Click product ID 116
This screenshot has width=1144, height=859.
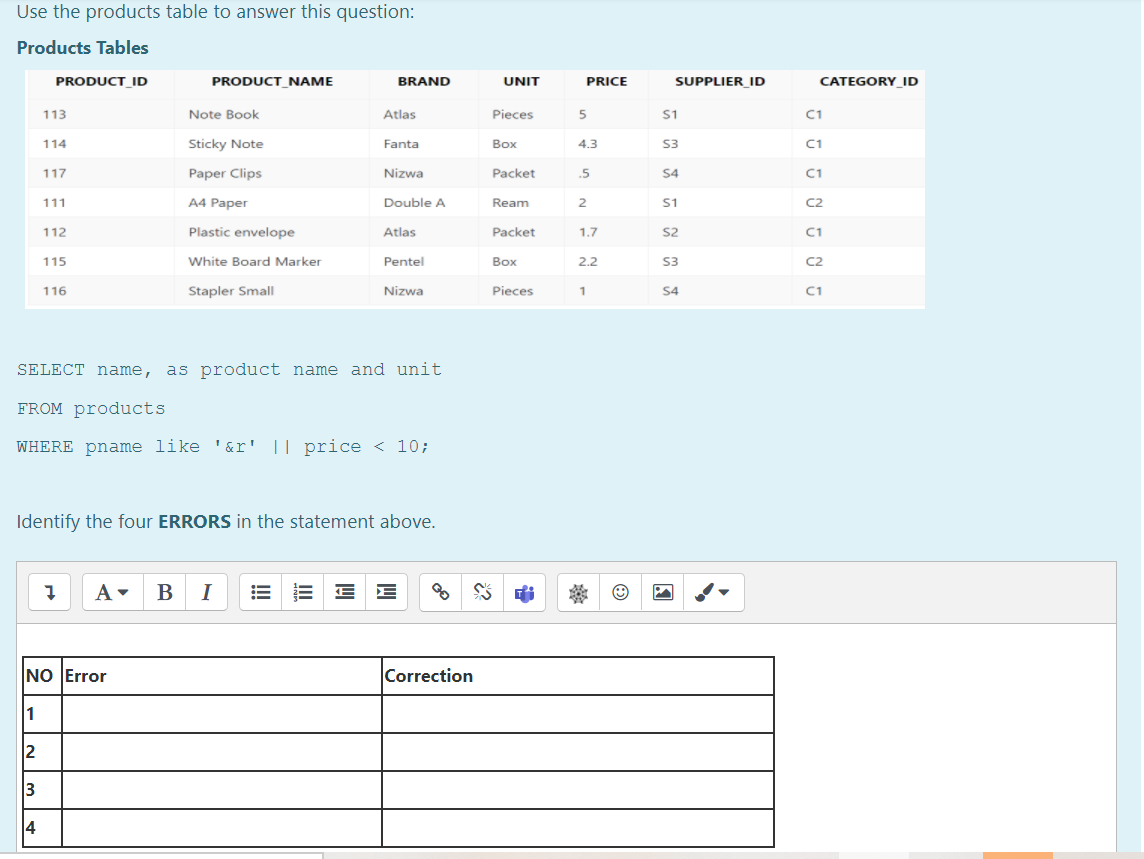(55, 291)
